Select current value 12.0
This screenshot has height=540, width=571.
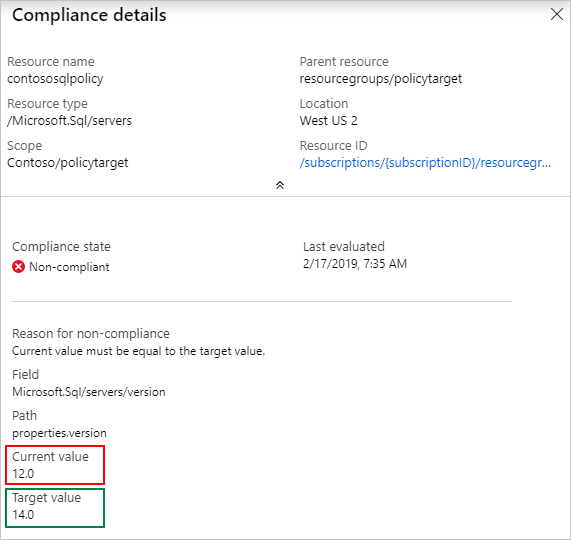click(x=23, y=474)
